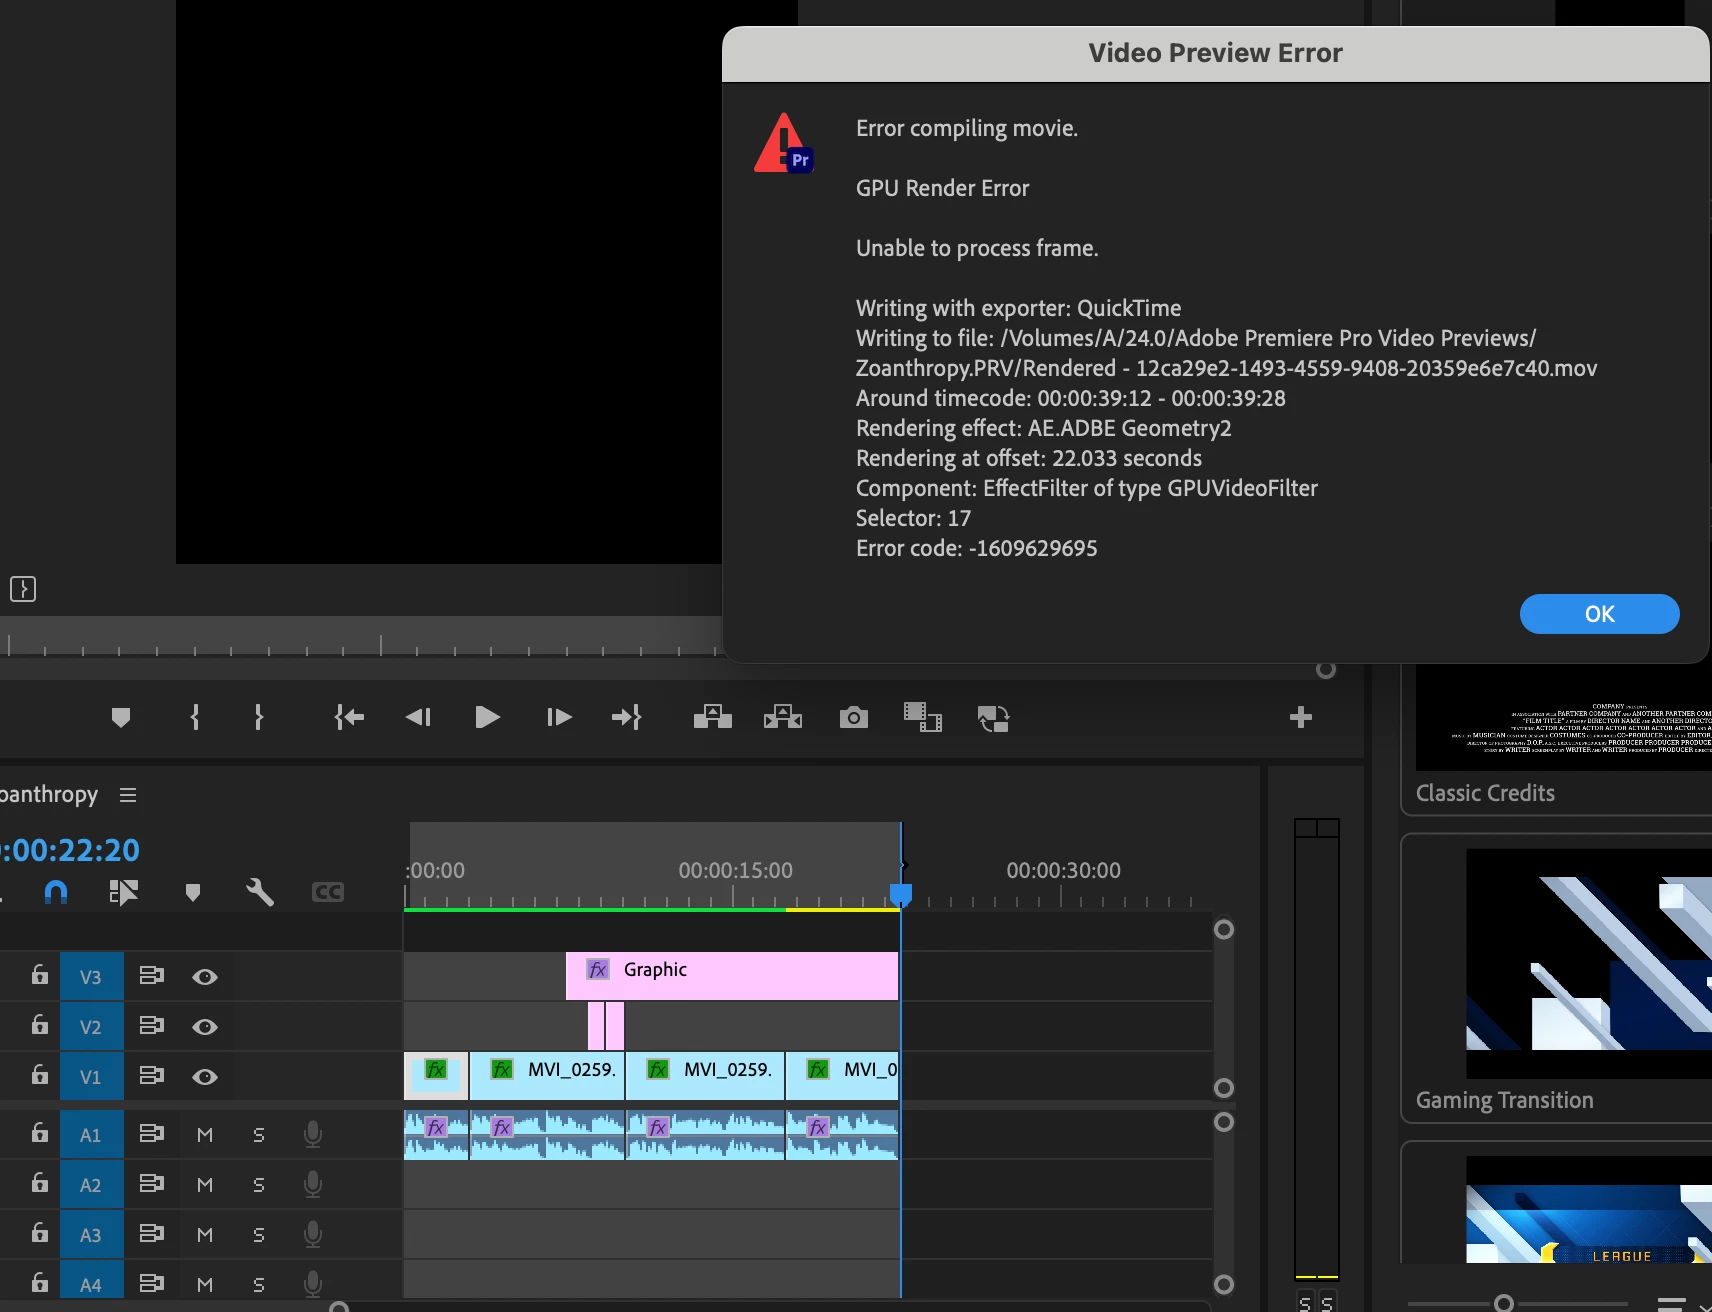Image resolution: width=1712 pixels, height=1312 pixels.
Task: Target the A2 track header
Action: click(x=91, y=1184)
